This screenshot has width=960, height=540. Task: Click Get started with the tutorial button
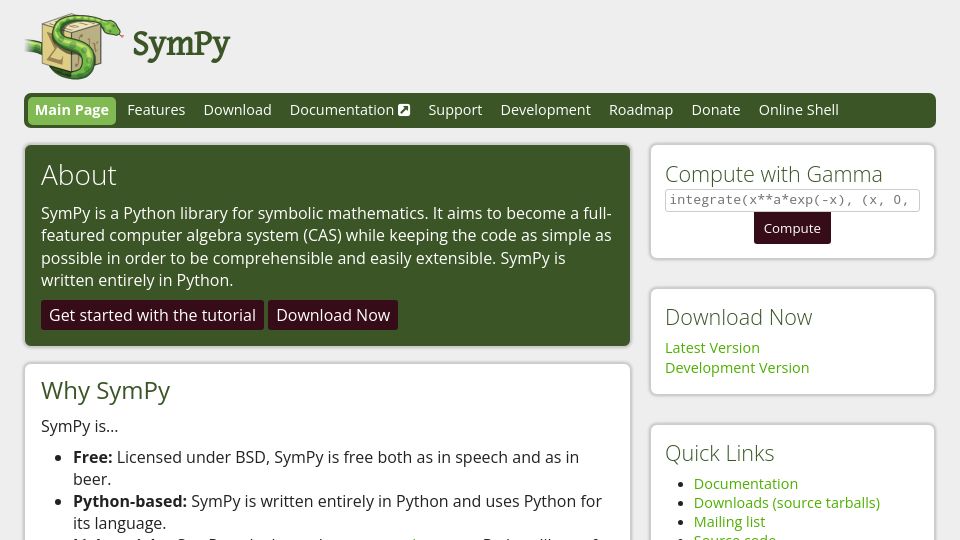[x=152, y=315]
